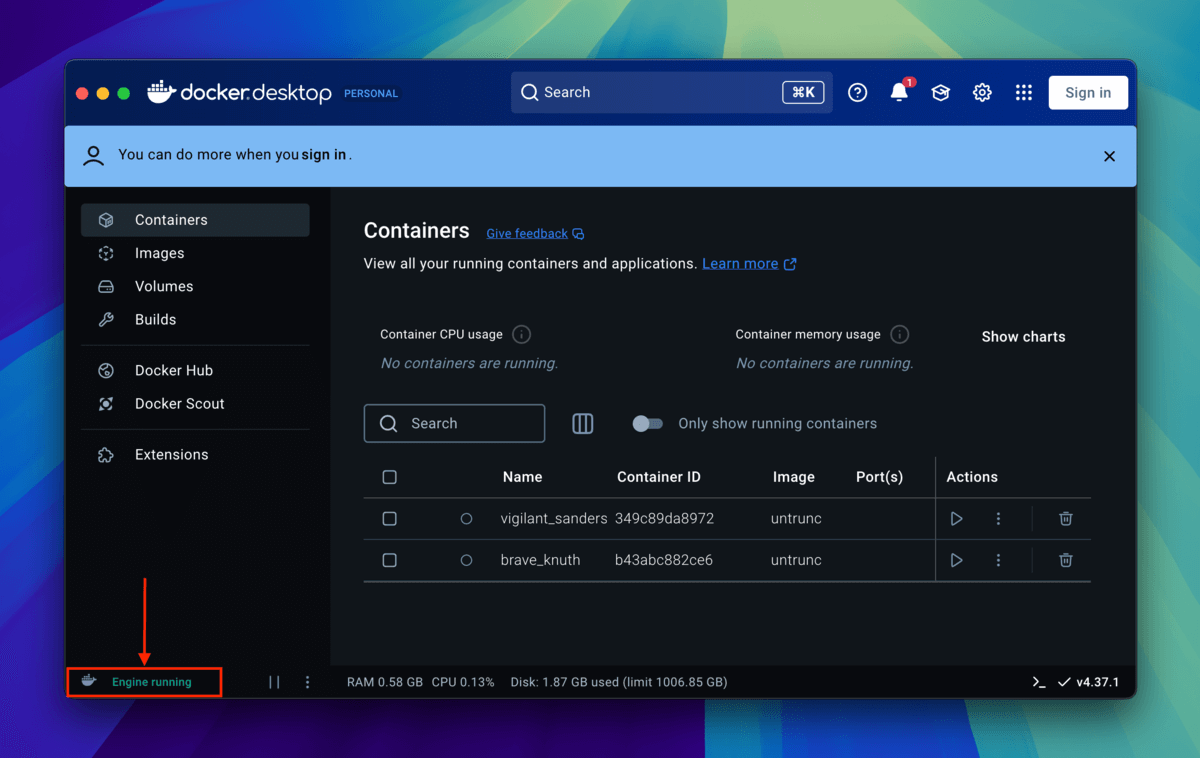Open Extensions in the sidebar

(x=195, y=454)
